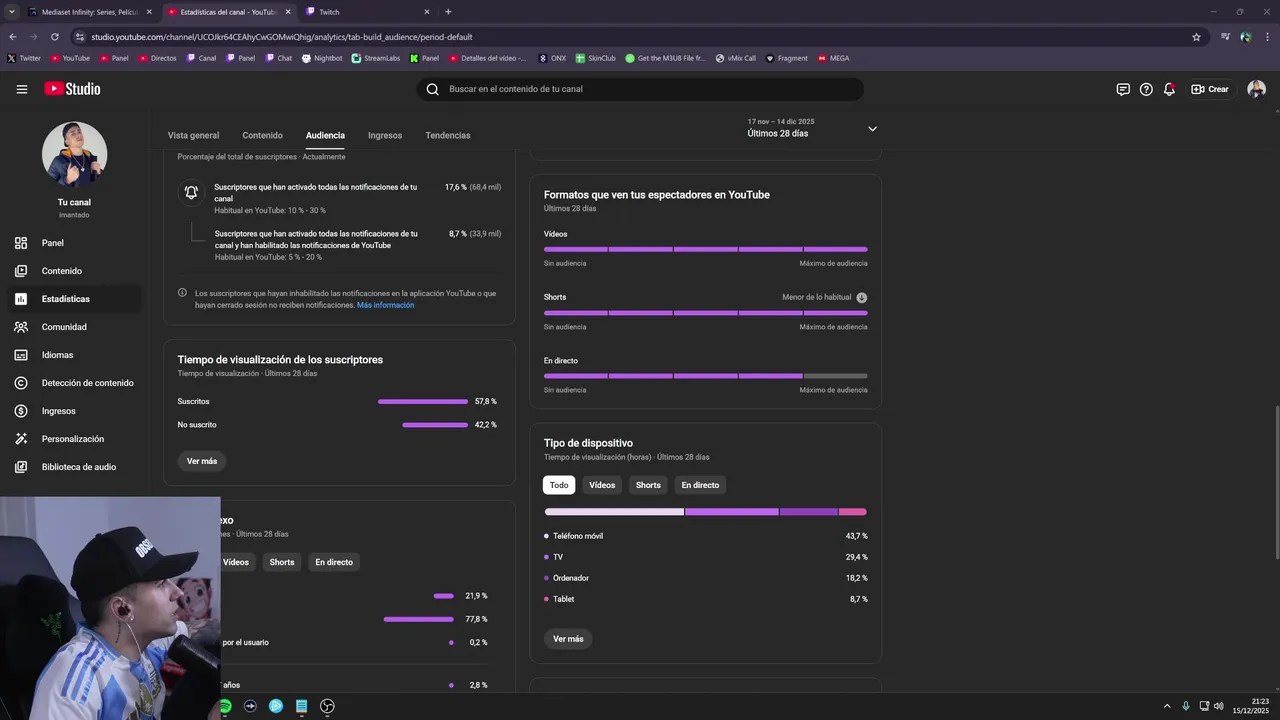The width and height of the screenshot is (1280, 720).
Task: Switch to the Tendencias tab
Action: [x=448, y=135]
